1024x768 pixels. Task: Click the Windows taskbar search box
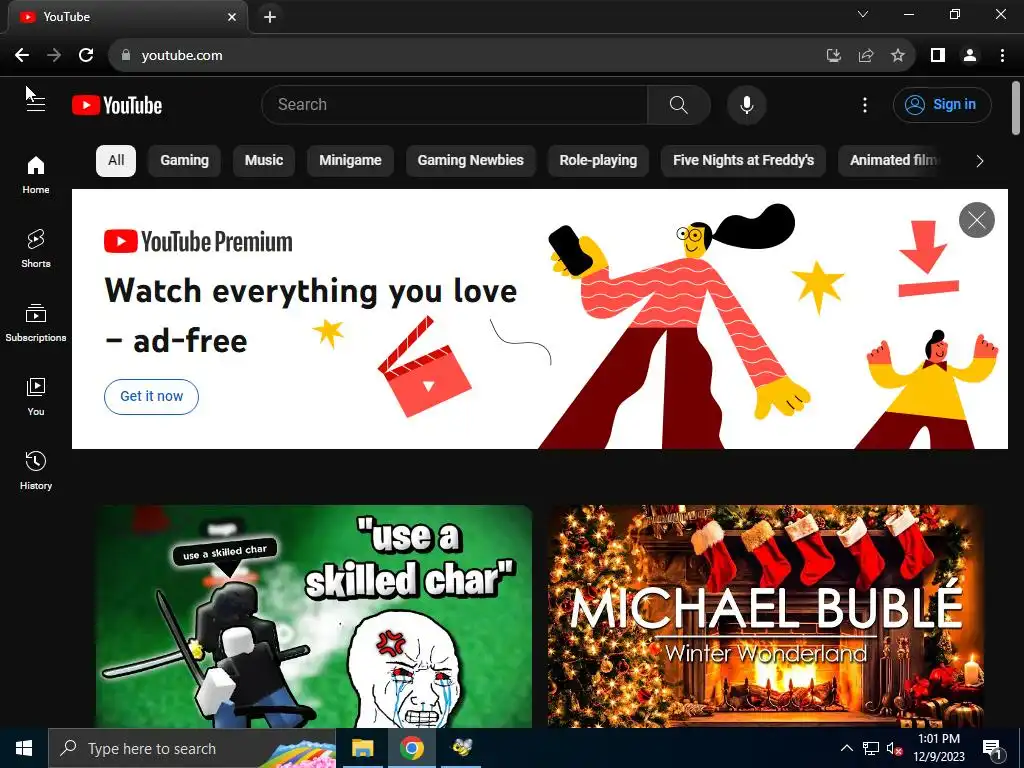click(192, 748)
